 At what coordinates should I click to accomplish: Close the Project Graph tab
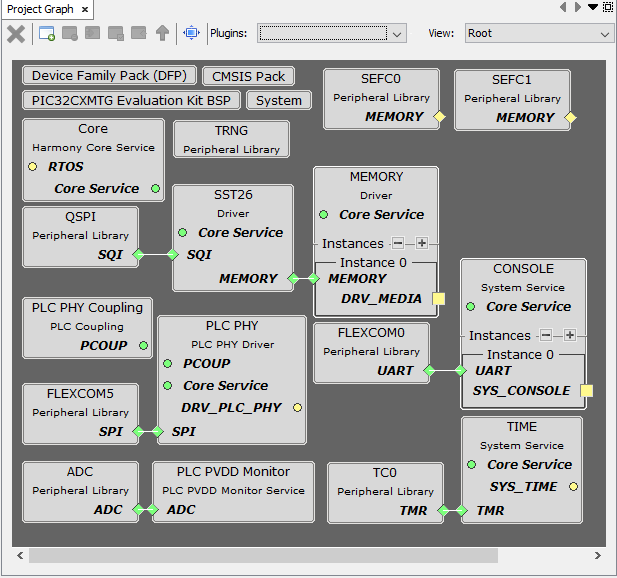point(85,10)
